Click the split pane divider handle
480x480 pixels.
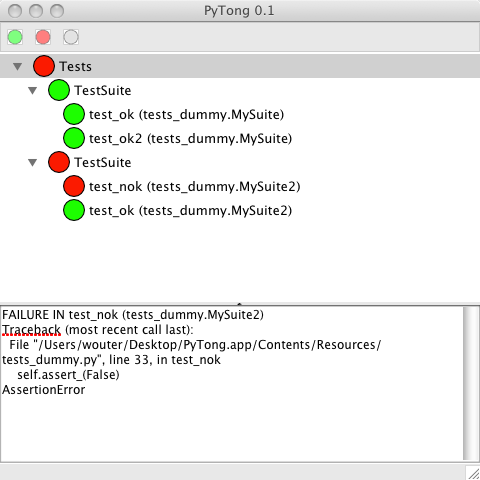click(239, 304)
